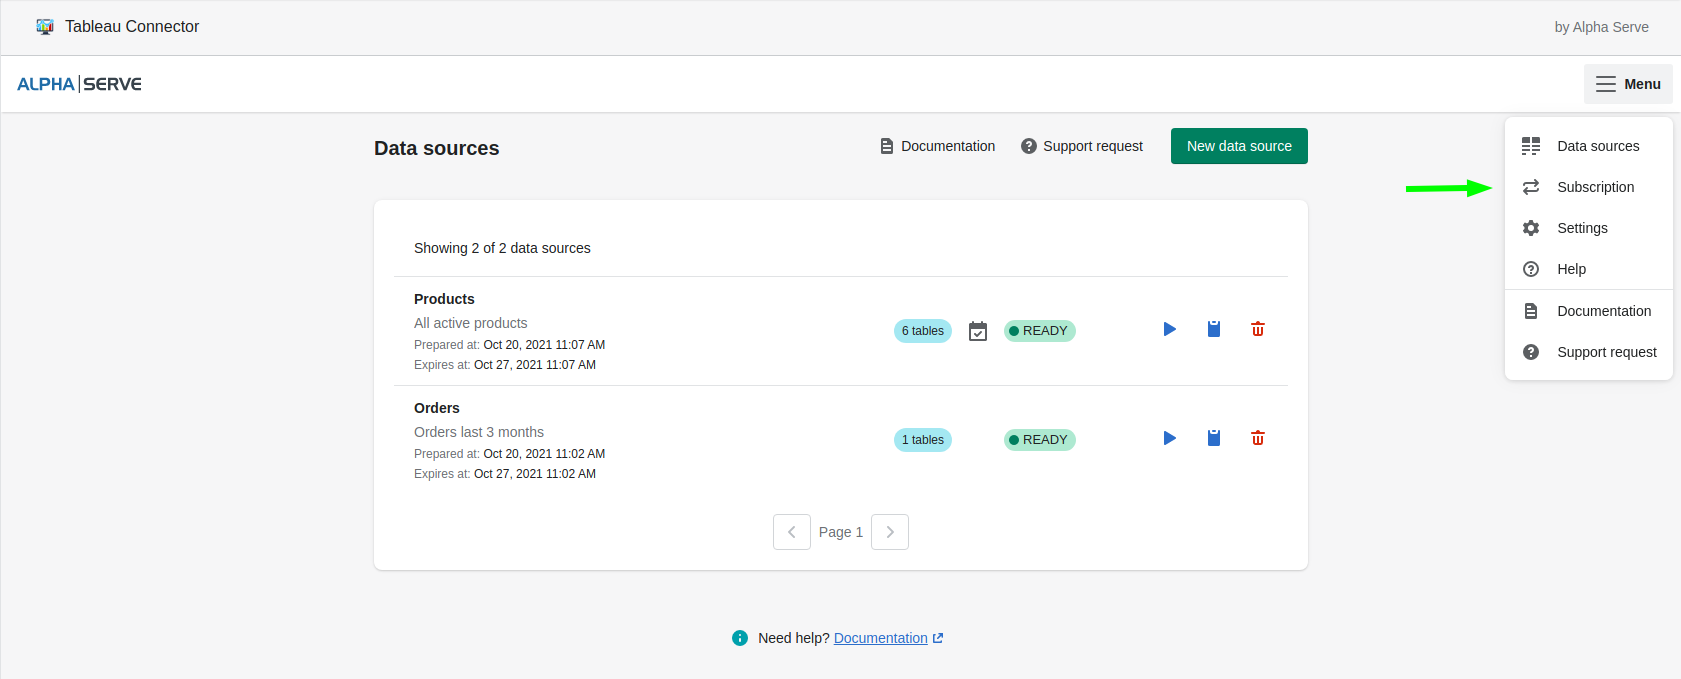Select Settings in the dropdown menu
Image resolution: width=1681 pixels, height=679 pixels.
(x=1582, y=228)
